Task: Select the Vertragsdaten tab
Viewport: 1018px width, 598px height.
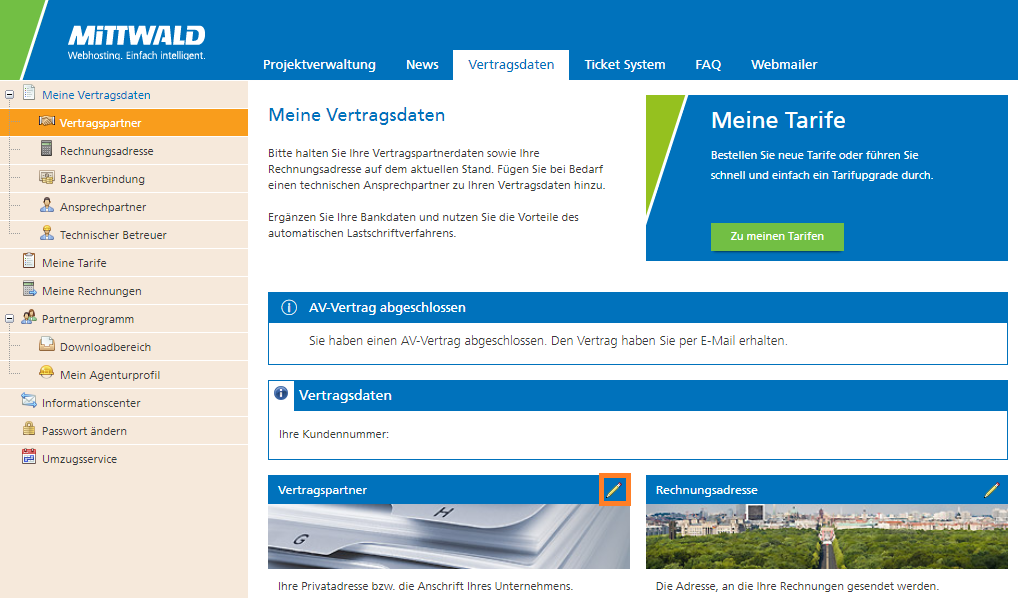Action: (511, 64)
